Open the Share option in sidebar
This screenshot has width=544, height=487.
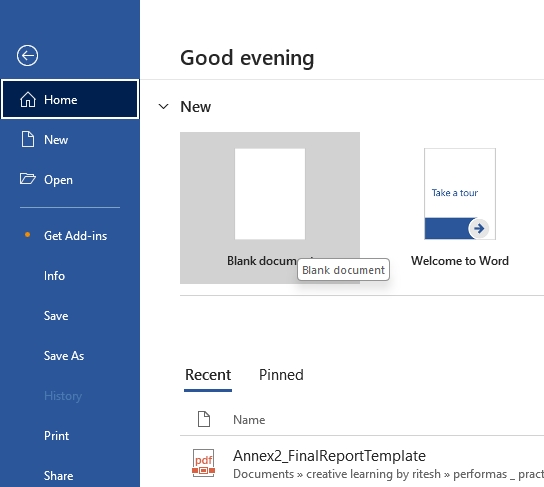pyautogui.click(x=70, y=476)
